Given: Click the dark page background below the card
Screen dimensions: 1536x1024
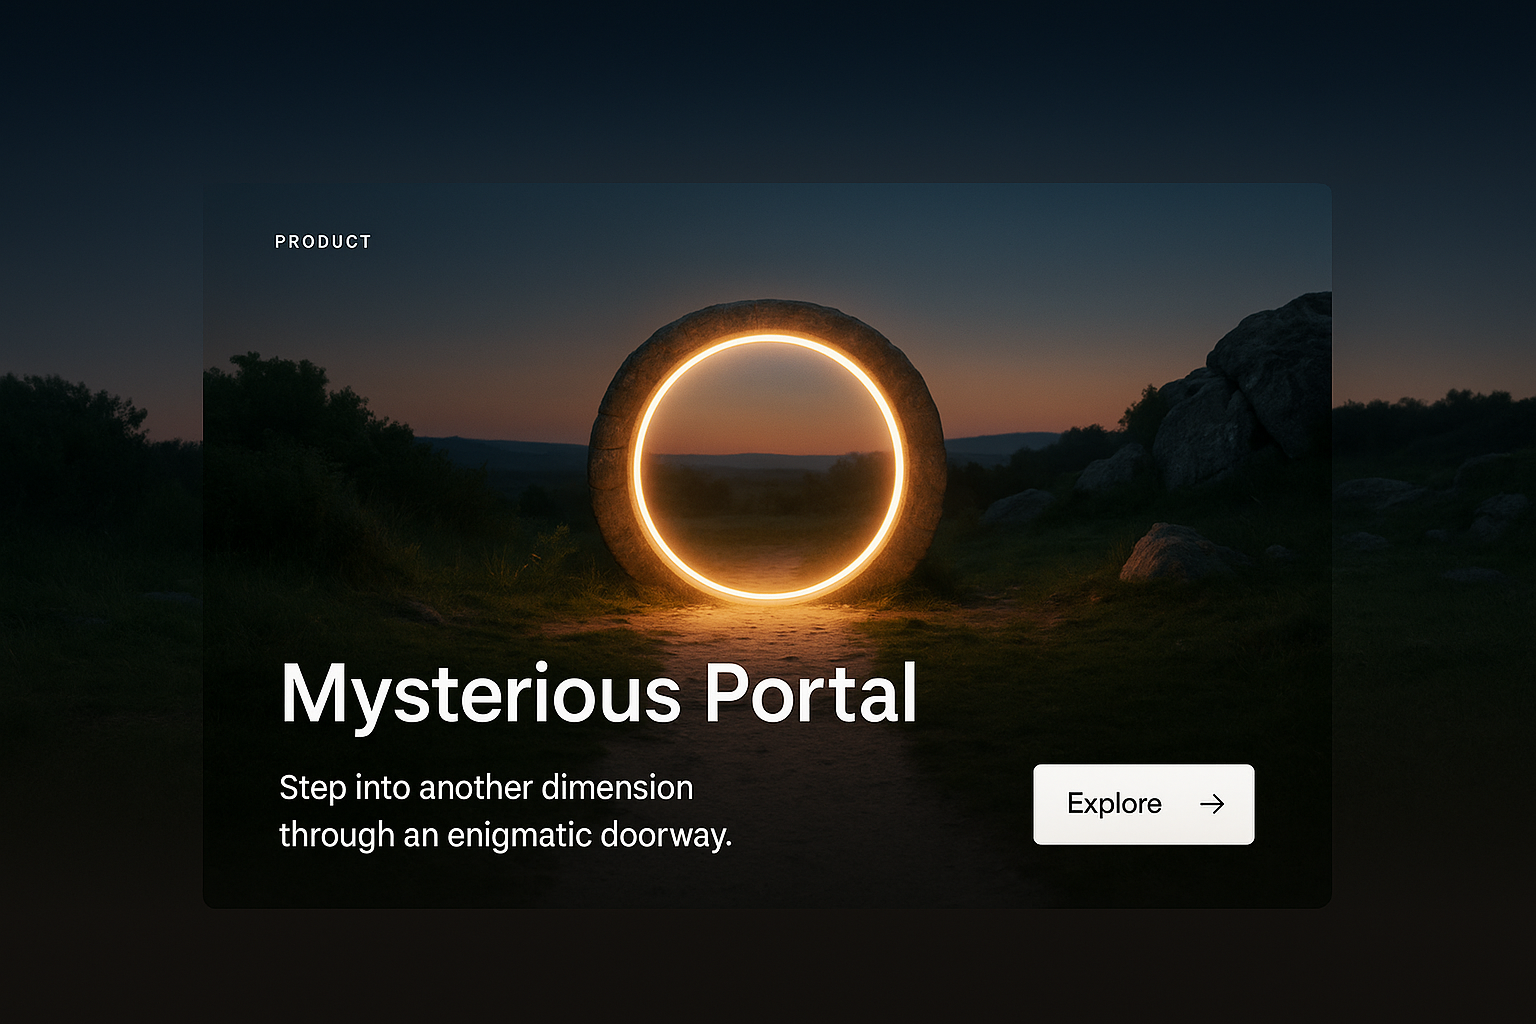Looking at the screenshot, I should (768, 965).
